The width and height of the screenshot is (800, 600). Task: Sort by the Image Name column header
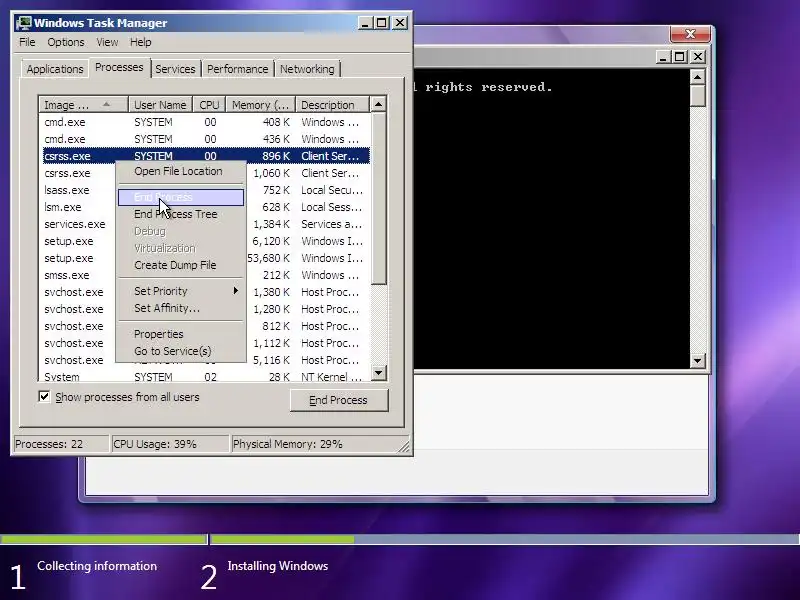83,105
